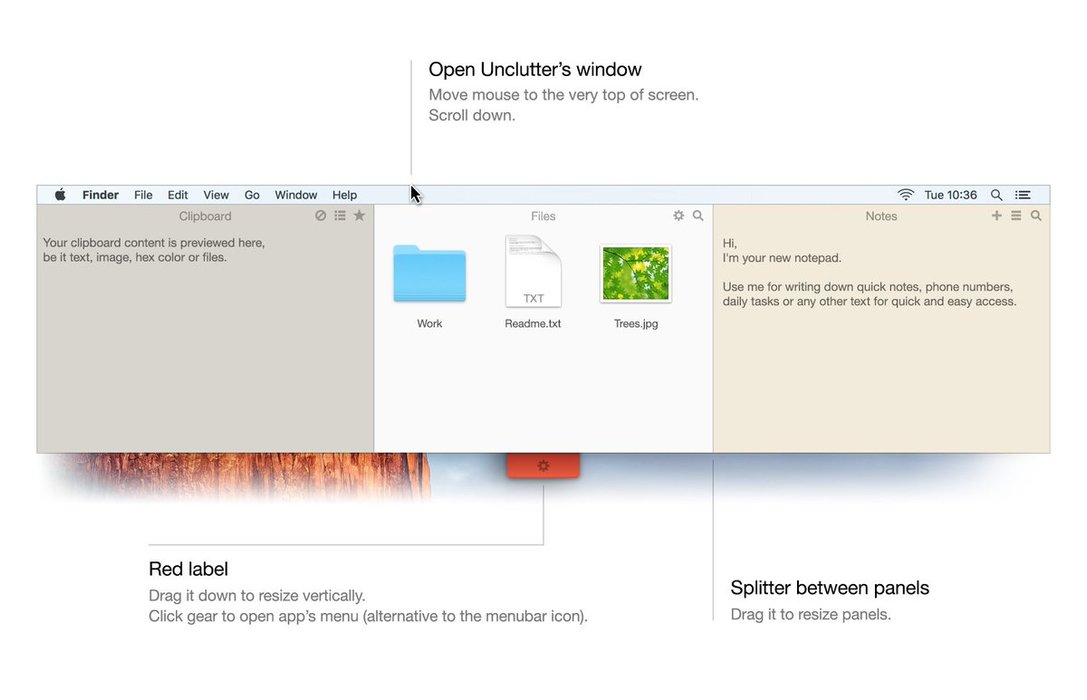Show clipboard history list icon
The height and width of the screenshot is (700, 1087).
(340, 216)
